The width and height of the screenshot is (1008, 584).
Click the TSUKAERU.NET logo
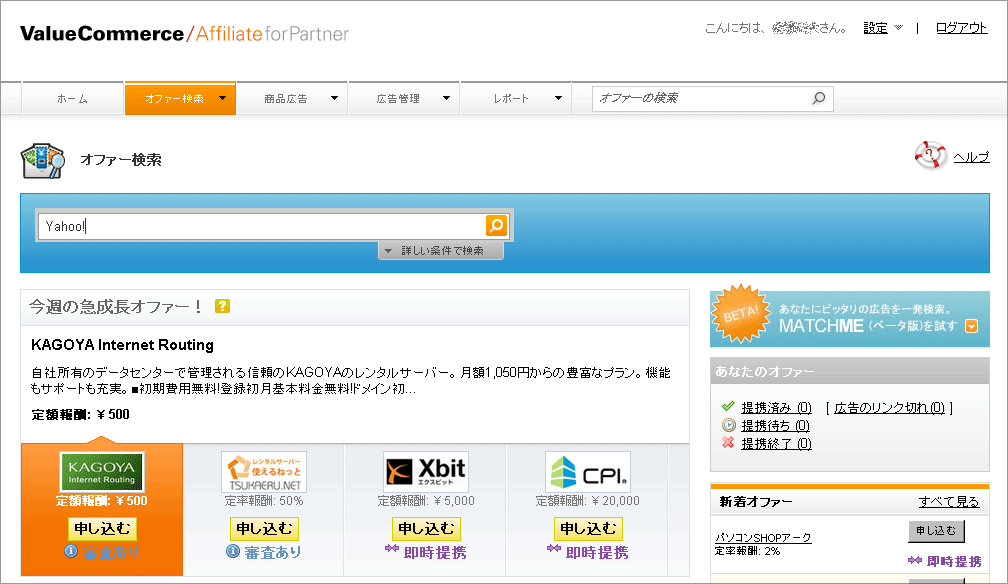tap(264, 471)
